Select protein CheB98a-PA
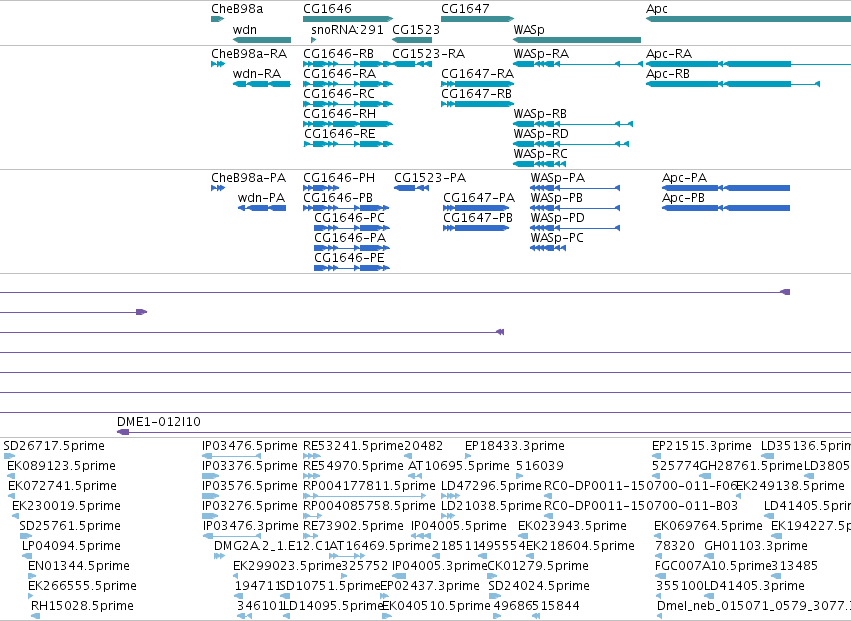This screenshot has height=621, width=851. tap(218, 188)
